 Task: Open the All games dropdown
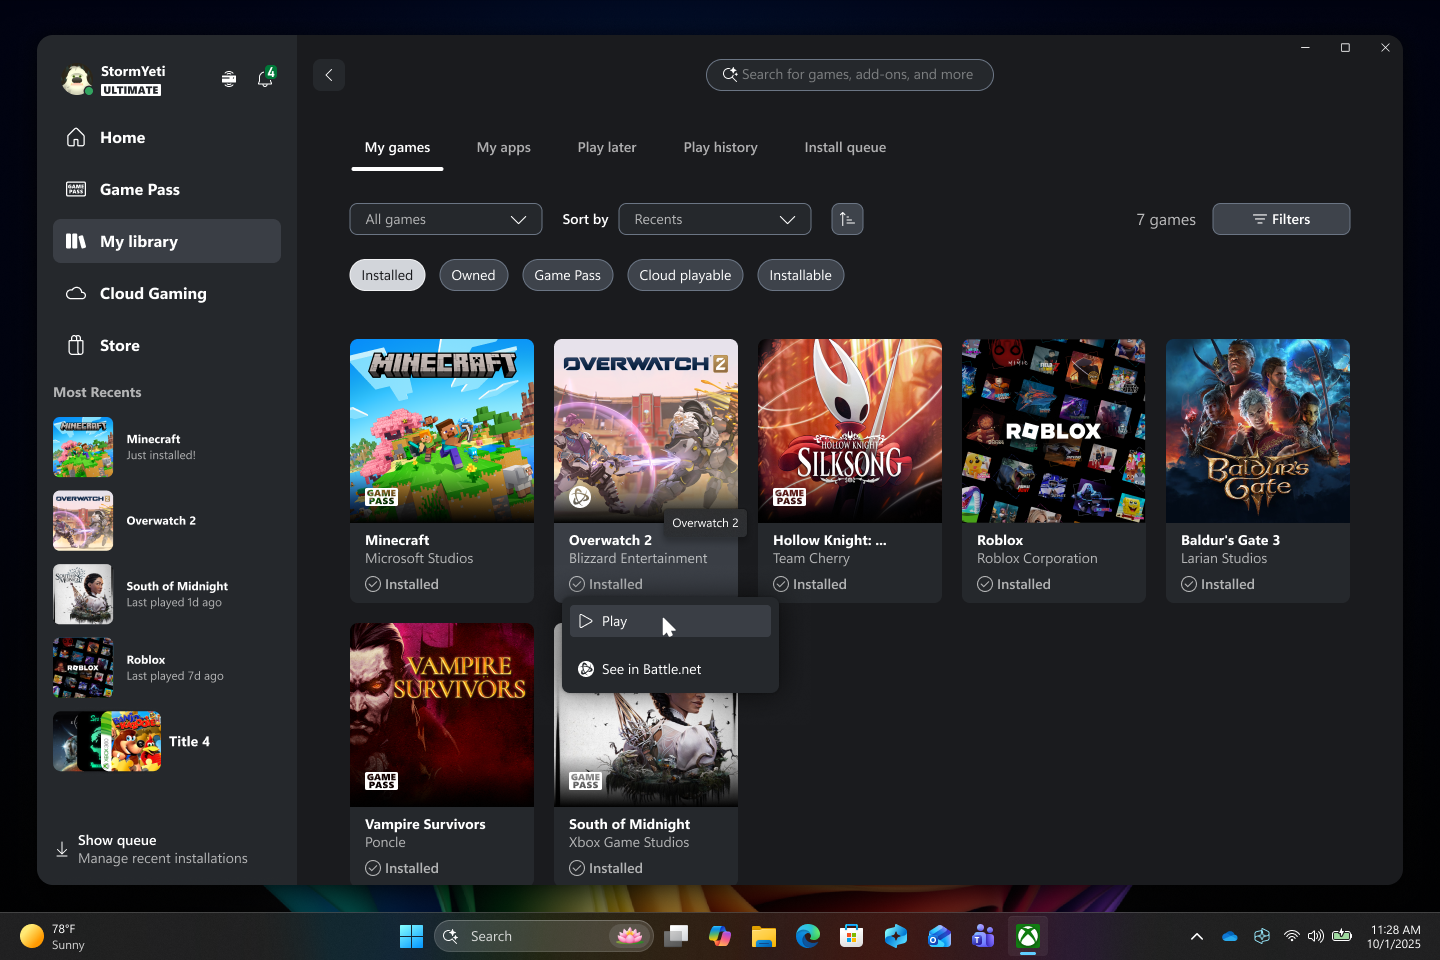(x=446, y=219)
